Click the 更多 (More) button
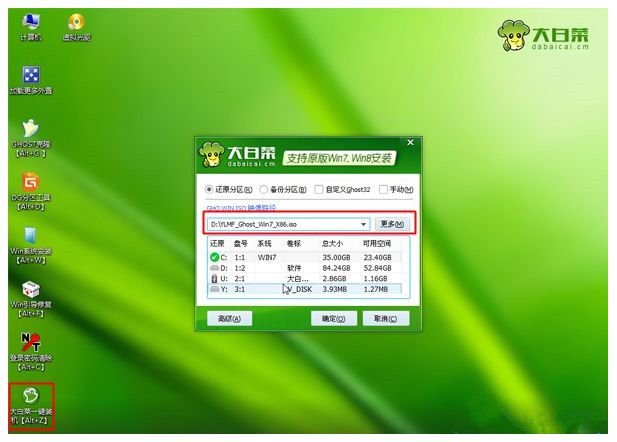 [391, 224]
